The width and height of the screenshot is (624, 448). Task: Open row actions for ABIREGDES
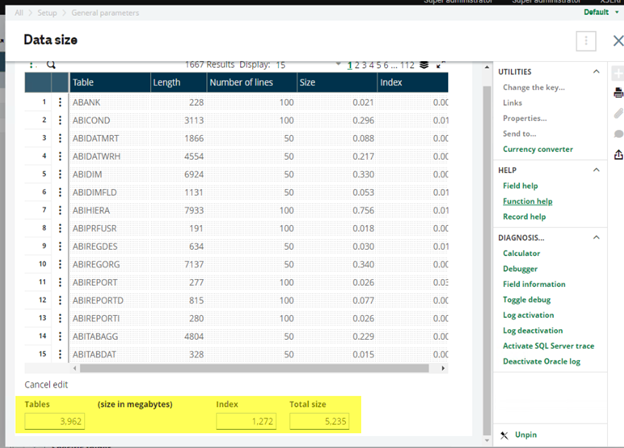[x=60, y=246]
